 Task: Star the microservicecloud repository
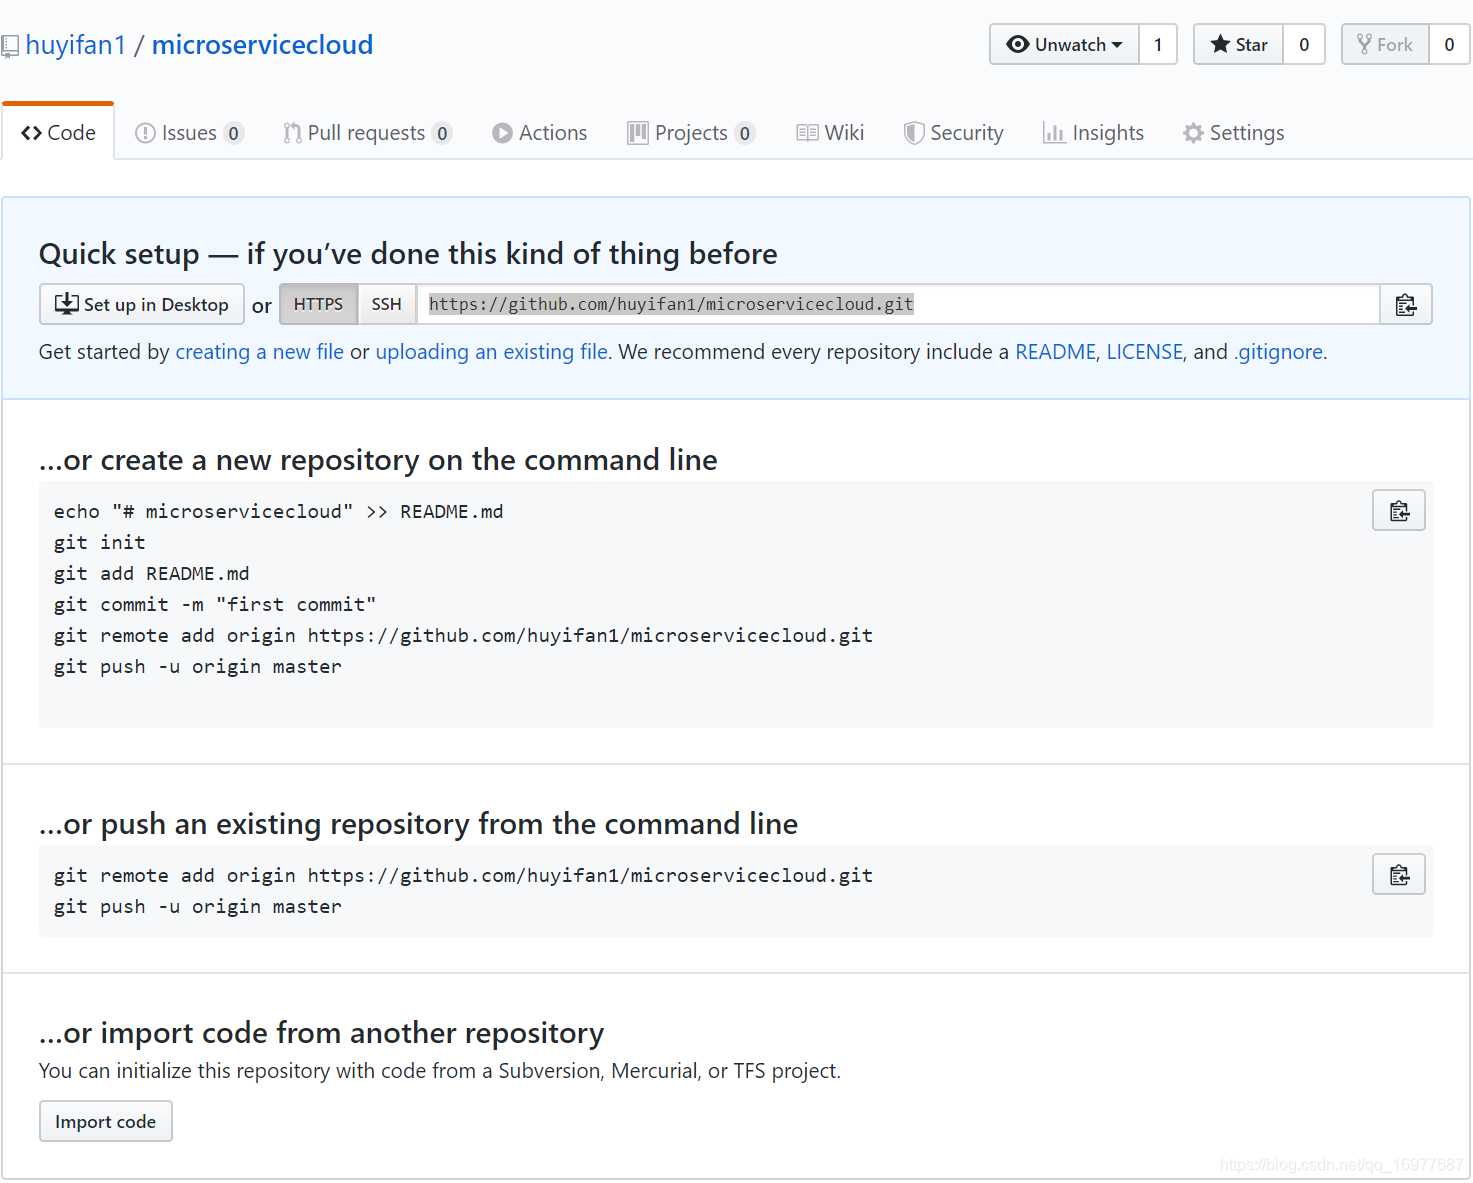click(x=1238, y=44)
